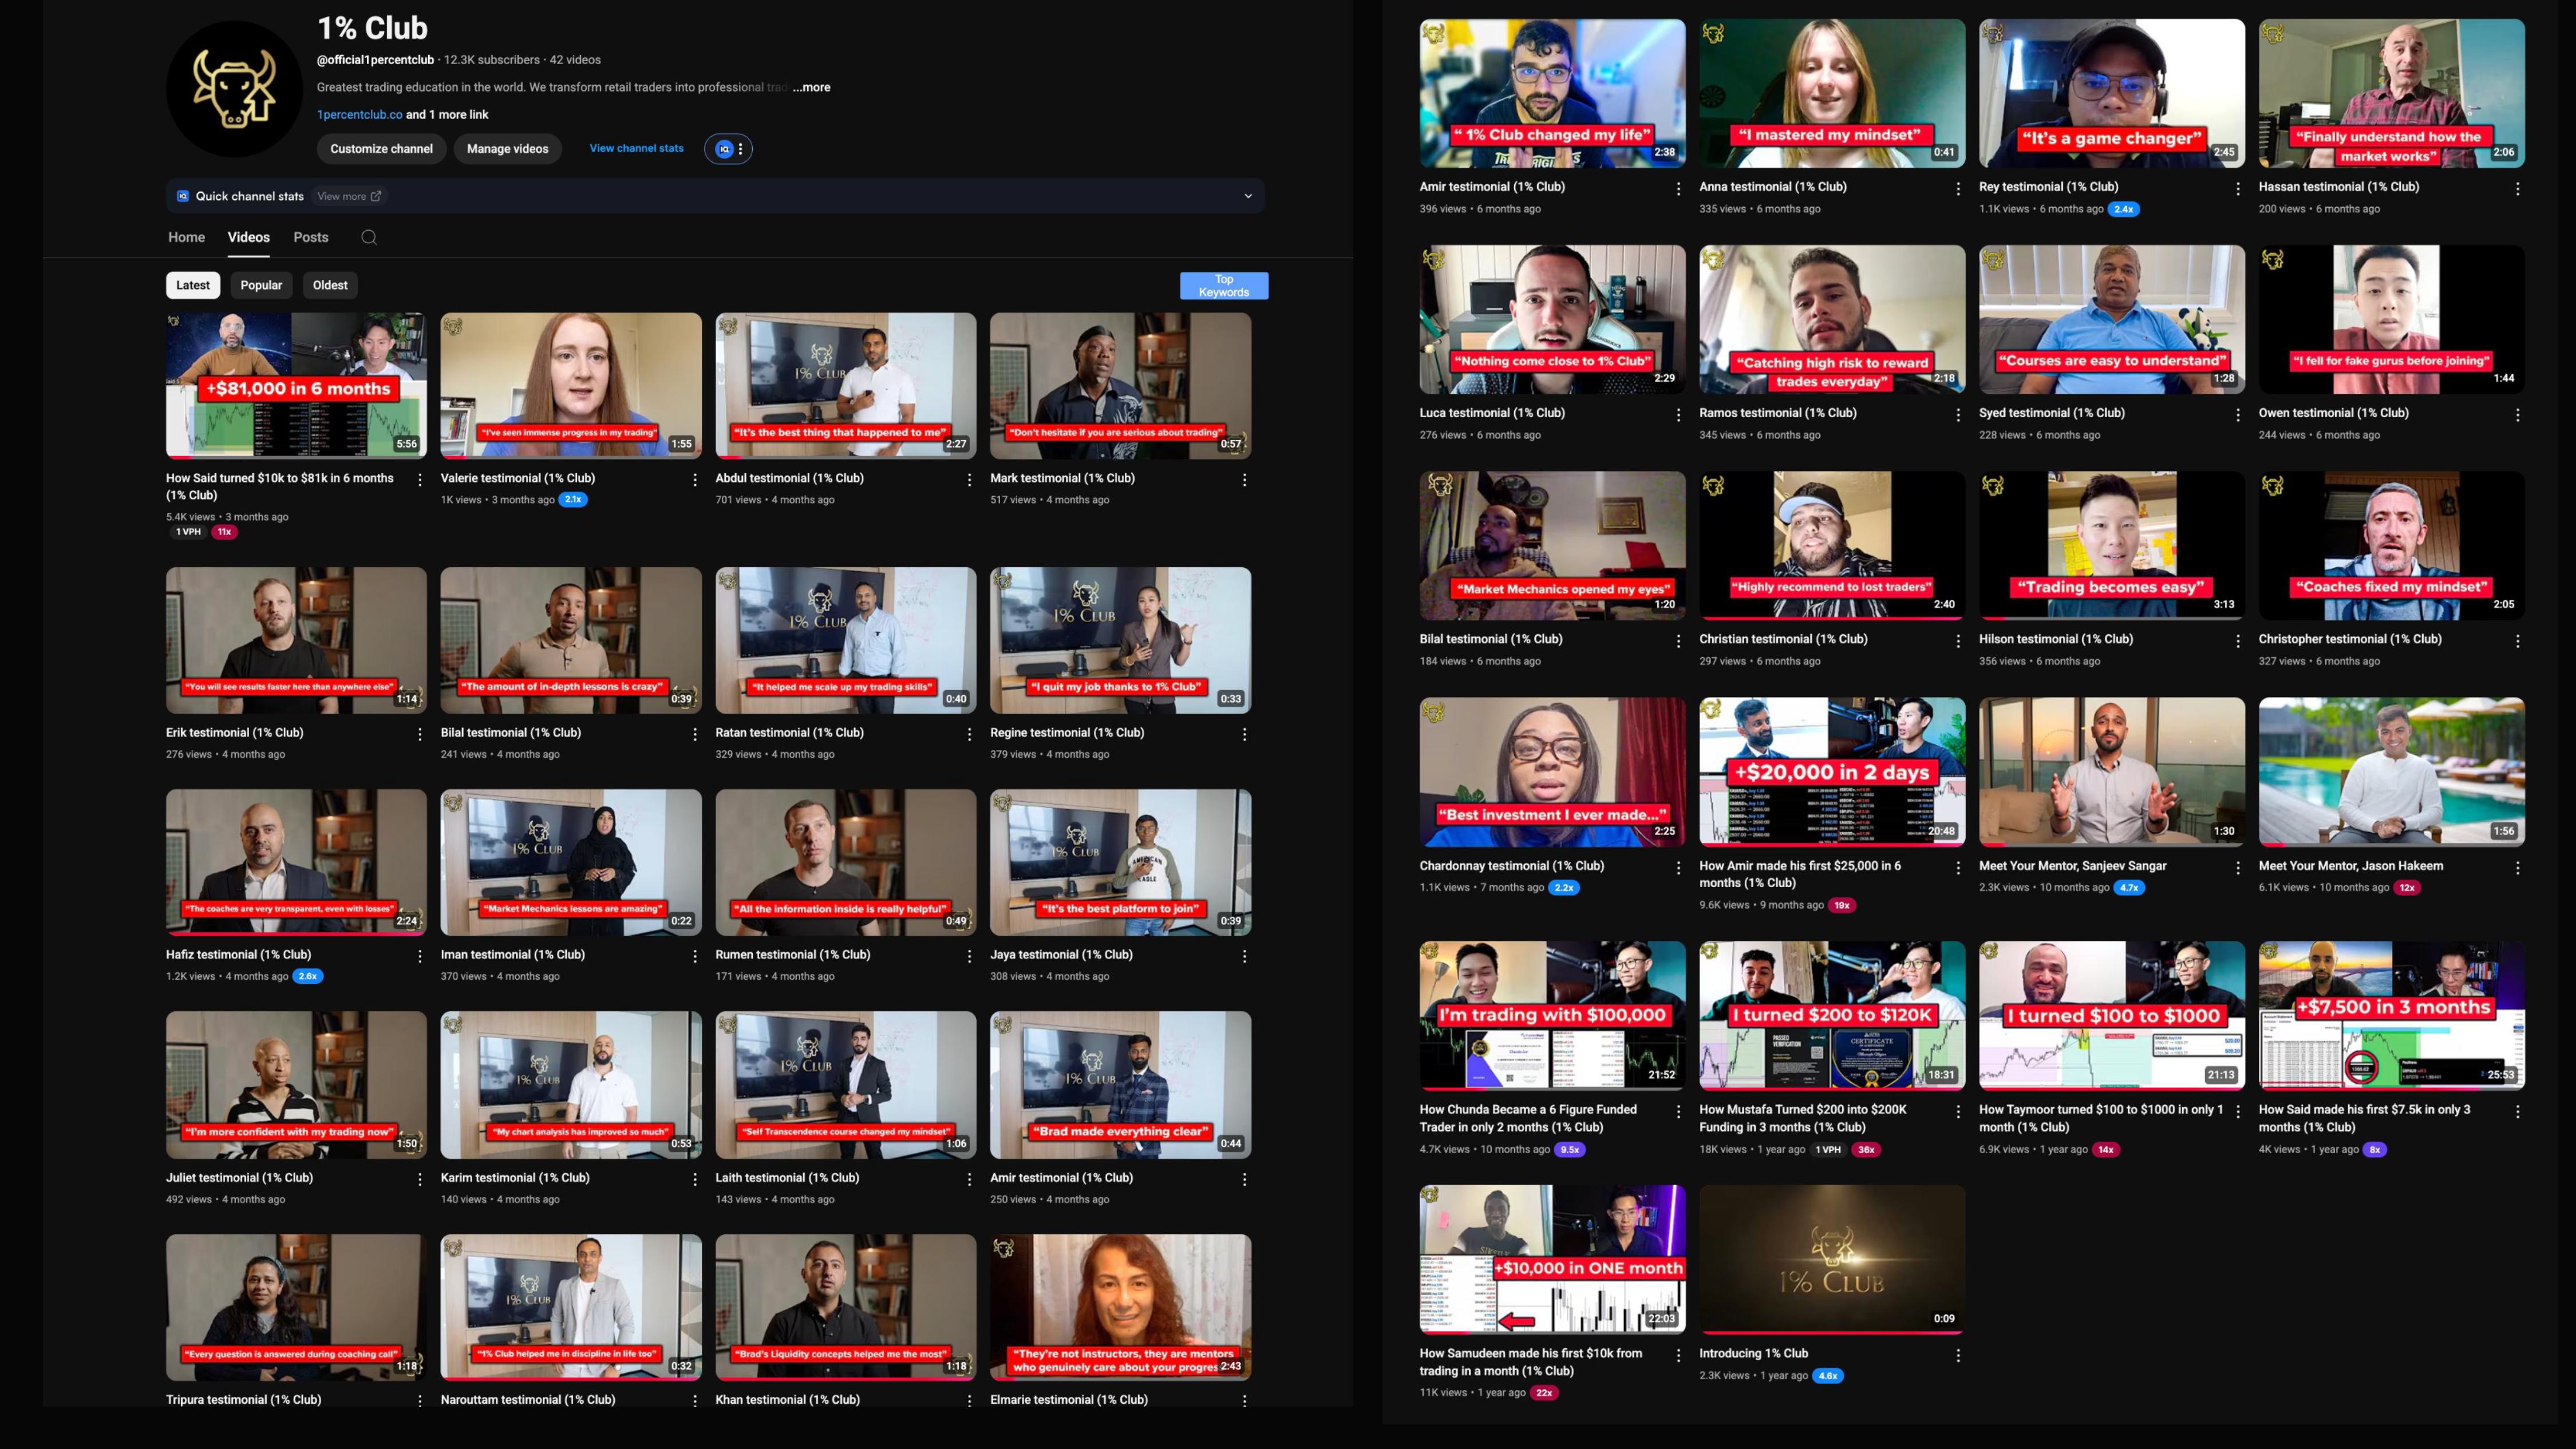Click the 36x badge on Mustafa video
The width and height of the screenshot is (2576, 1449).
[1866, 1149]
